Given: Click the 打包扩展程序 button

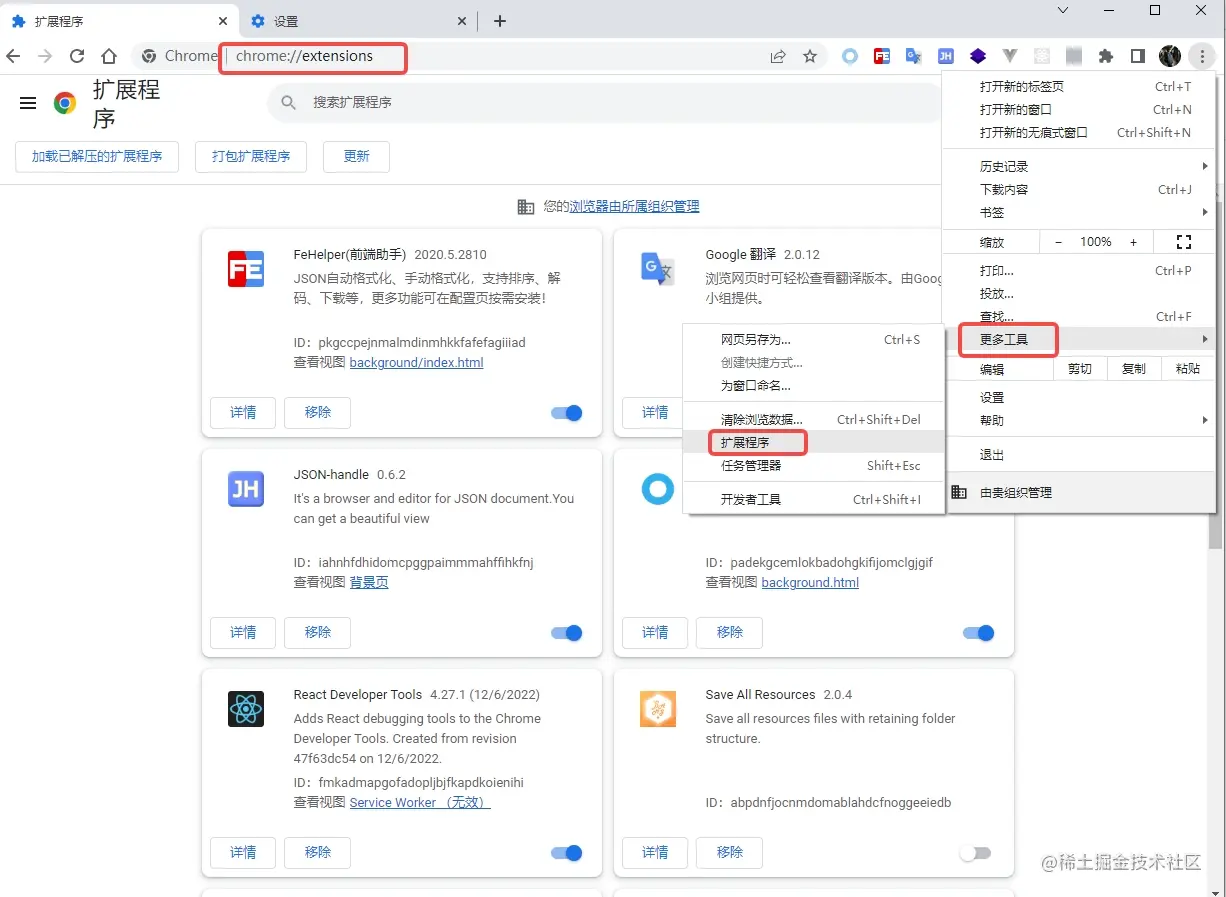Looking at the screenshot, I should (251, 156).
